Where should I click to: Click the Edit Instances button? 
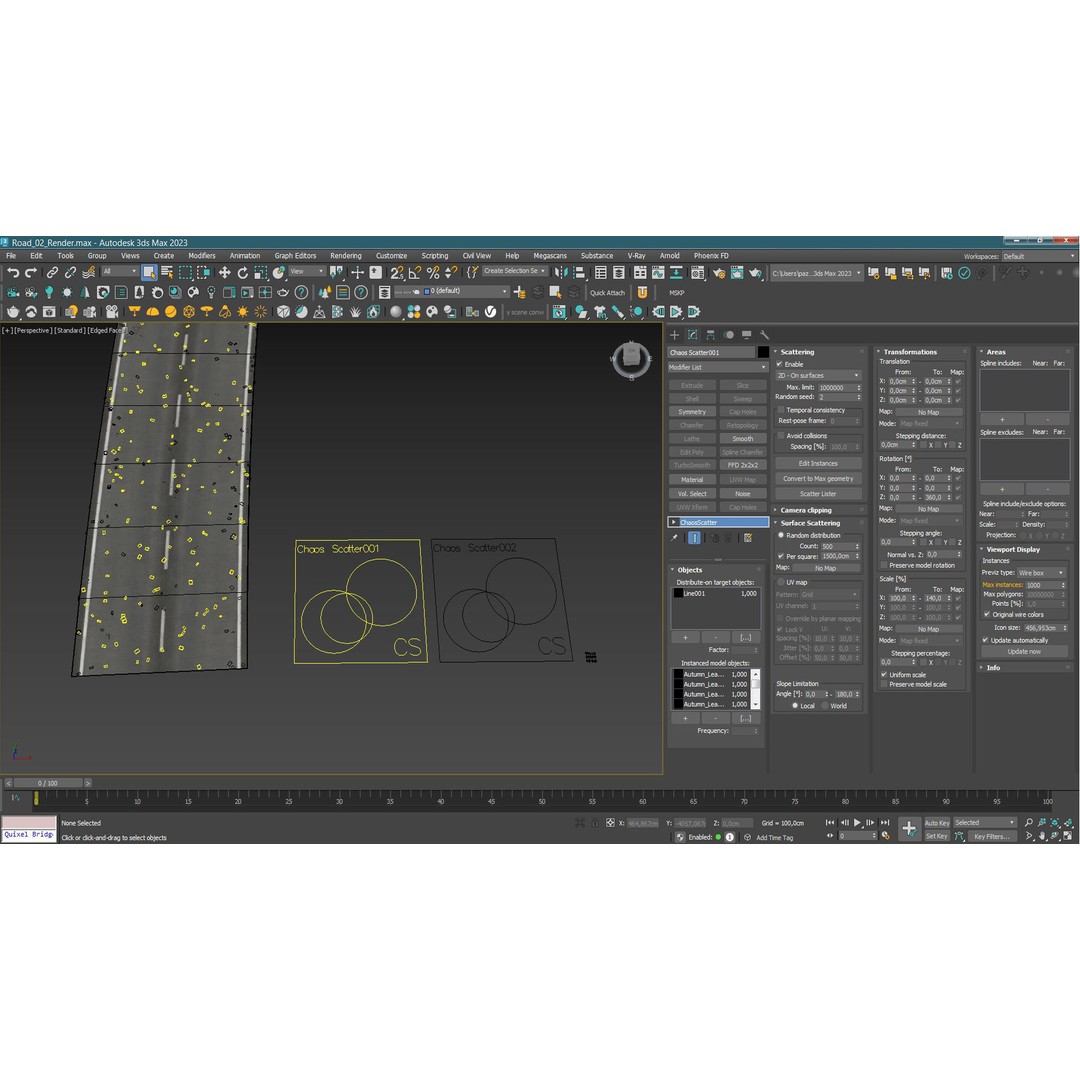[818, 462]
